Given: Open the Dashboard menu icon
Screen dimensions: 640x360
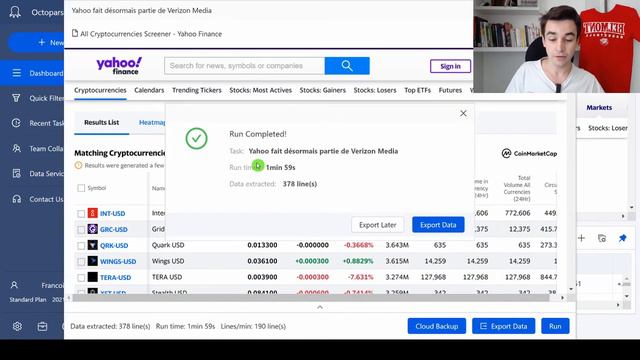Looking at the screenshot, I should coord(16,73).
